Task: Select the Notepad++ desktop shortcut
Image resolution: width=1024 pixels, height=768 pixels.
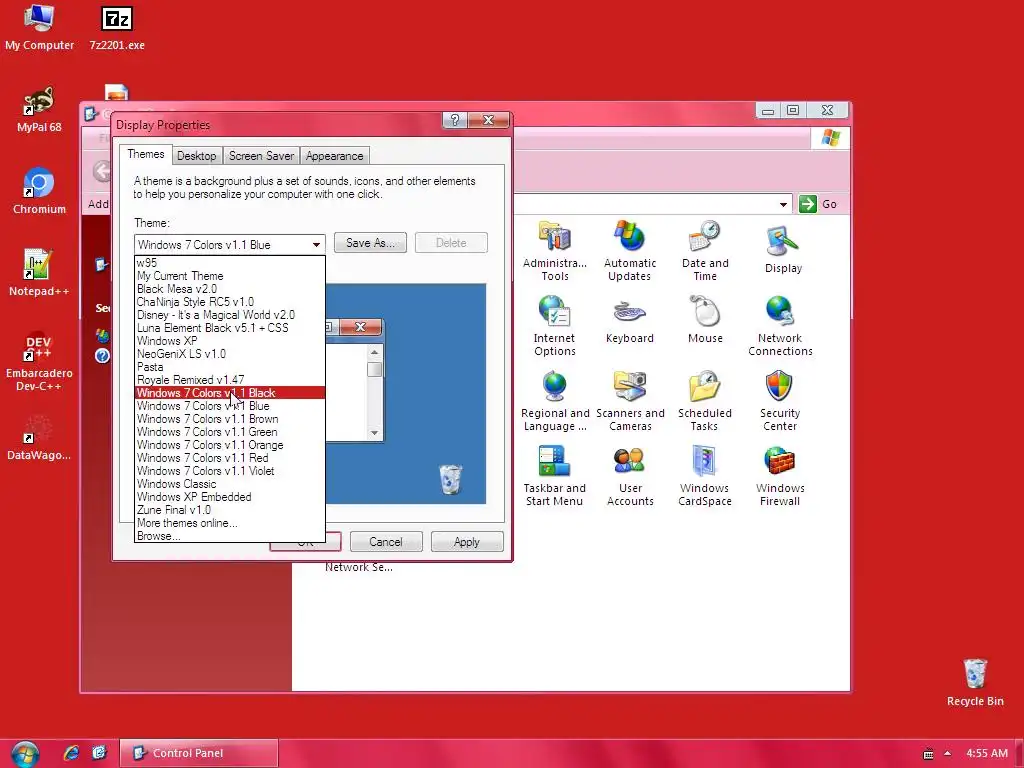Action: click(39, 273)
